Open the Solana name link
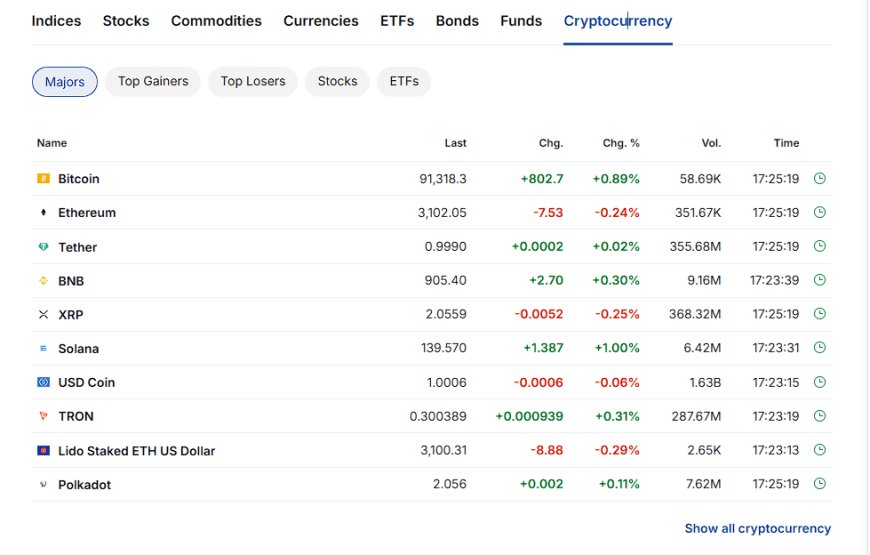Screen dimensions: 870x555 click(x=79, y=349)
